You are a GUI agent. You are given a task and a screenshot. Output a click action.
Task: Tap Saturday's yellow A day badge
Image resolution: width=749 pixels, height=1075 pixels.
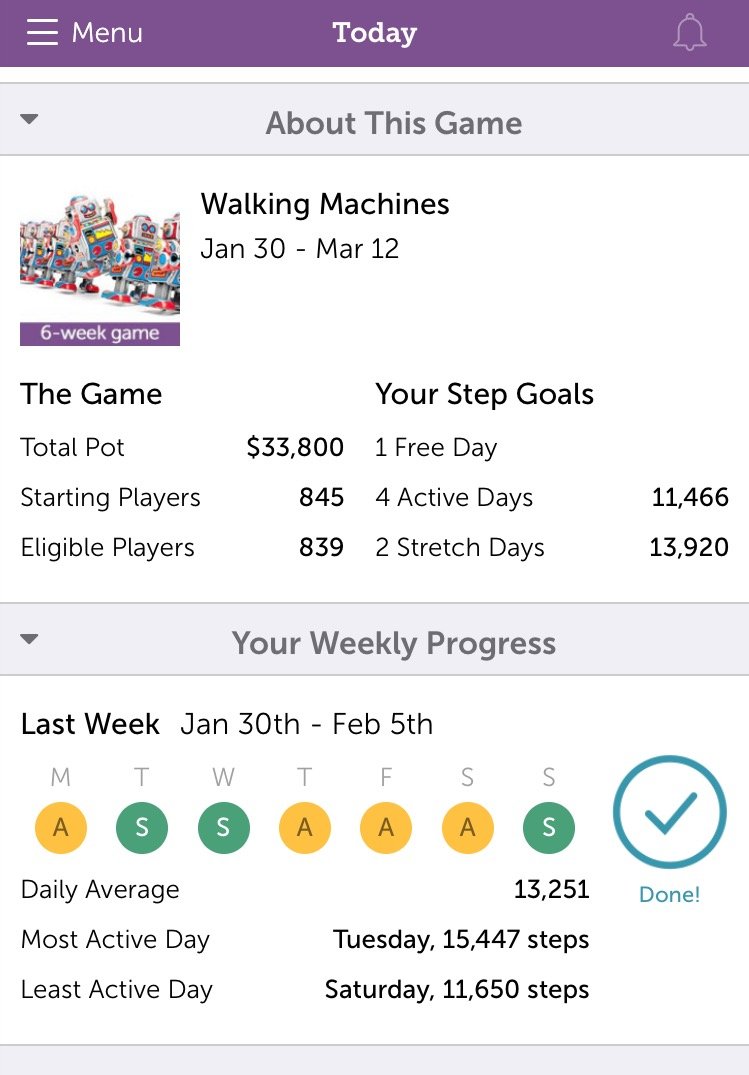point(468,828)
